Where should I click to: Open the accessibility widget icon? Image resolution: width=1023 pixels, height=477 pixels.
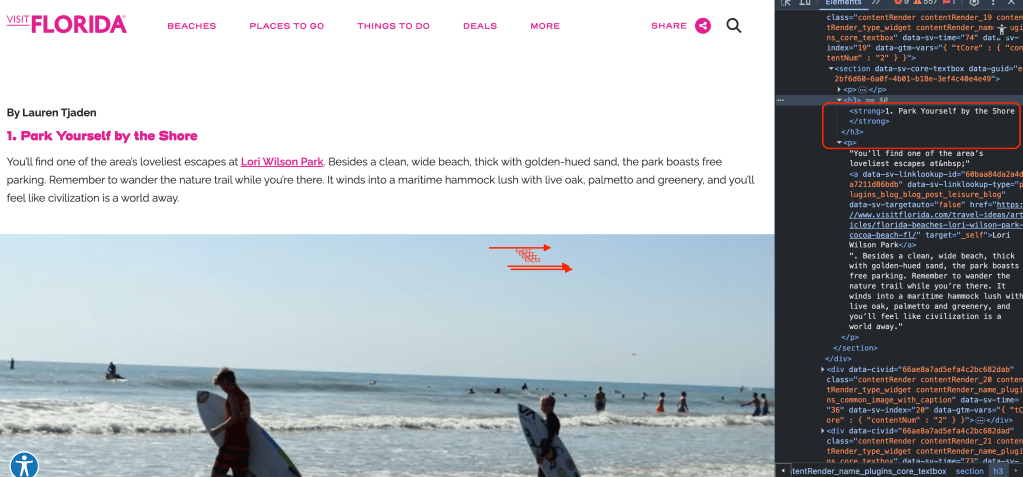(x=25, y=465)
